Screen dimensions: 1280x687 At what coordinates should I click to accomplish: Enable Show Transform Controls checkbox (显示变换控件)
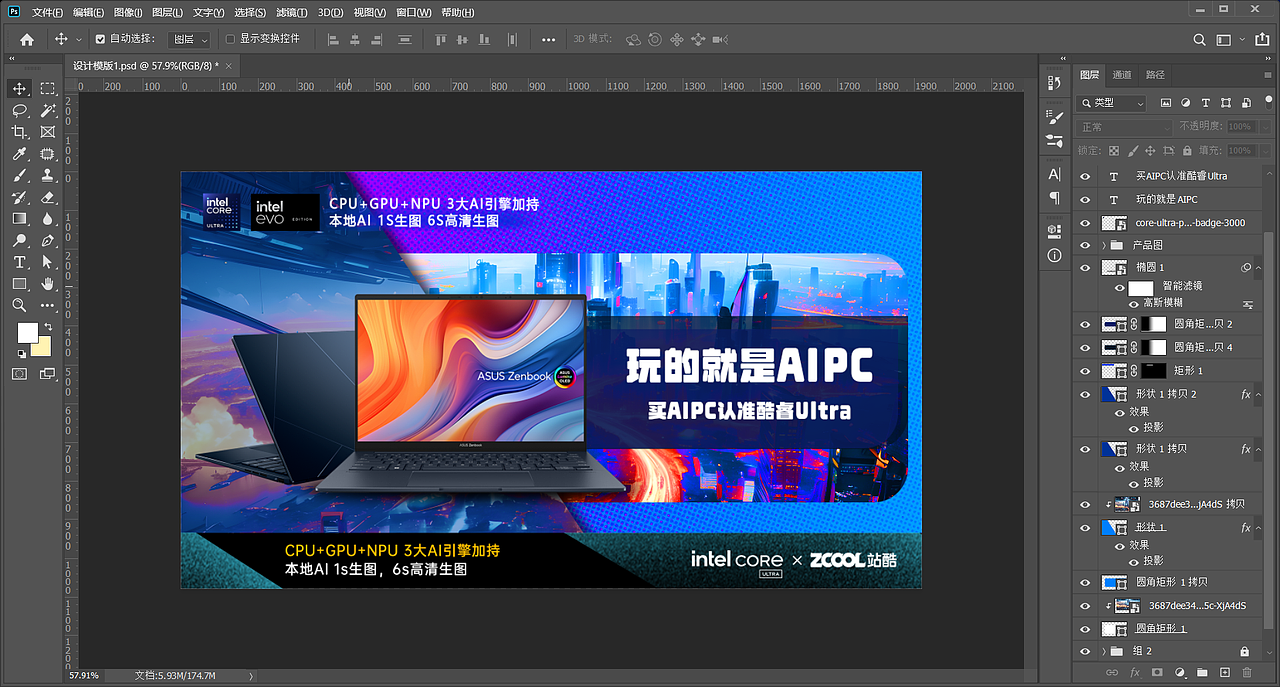[x=230, y=39]
